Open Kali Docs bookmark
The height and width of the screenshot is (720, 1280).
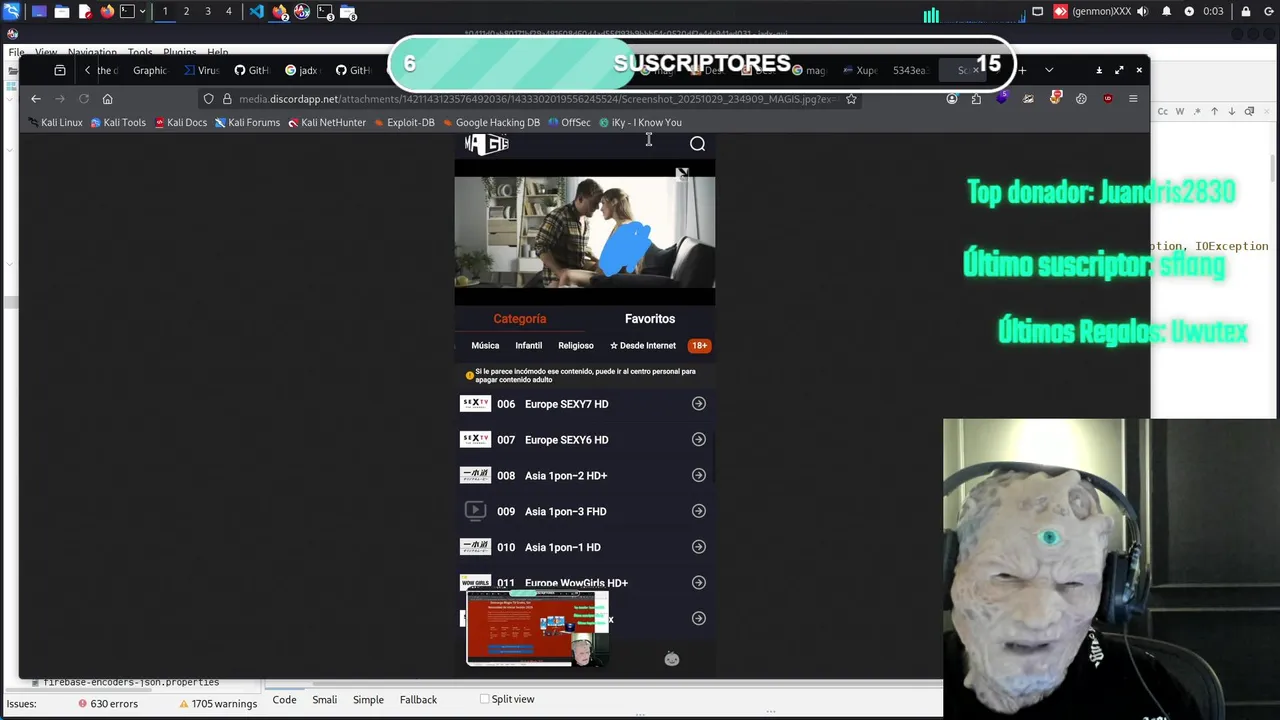pyautogui.click(x=180, y=122)
